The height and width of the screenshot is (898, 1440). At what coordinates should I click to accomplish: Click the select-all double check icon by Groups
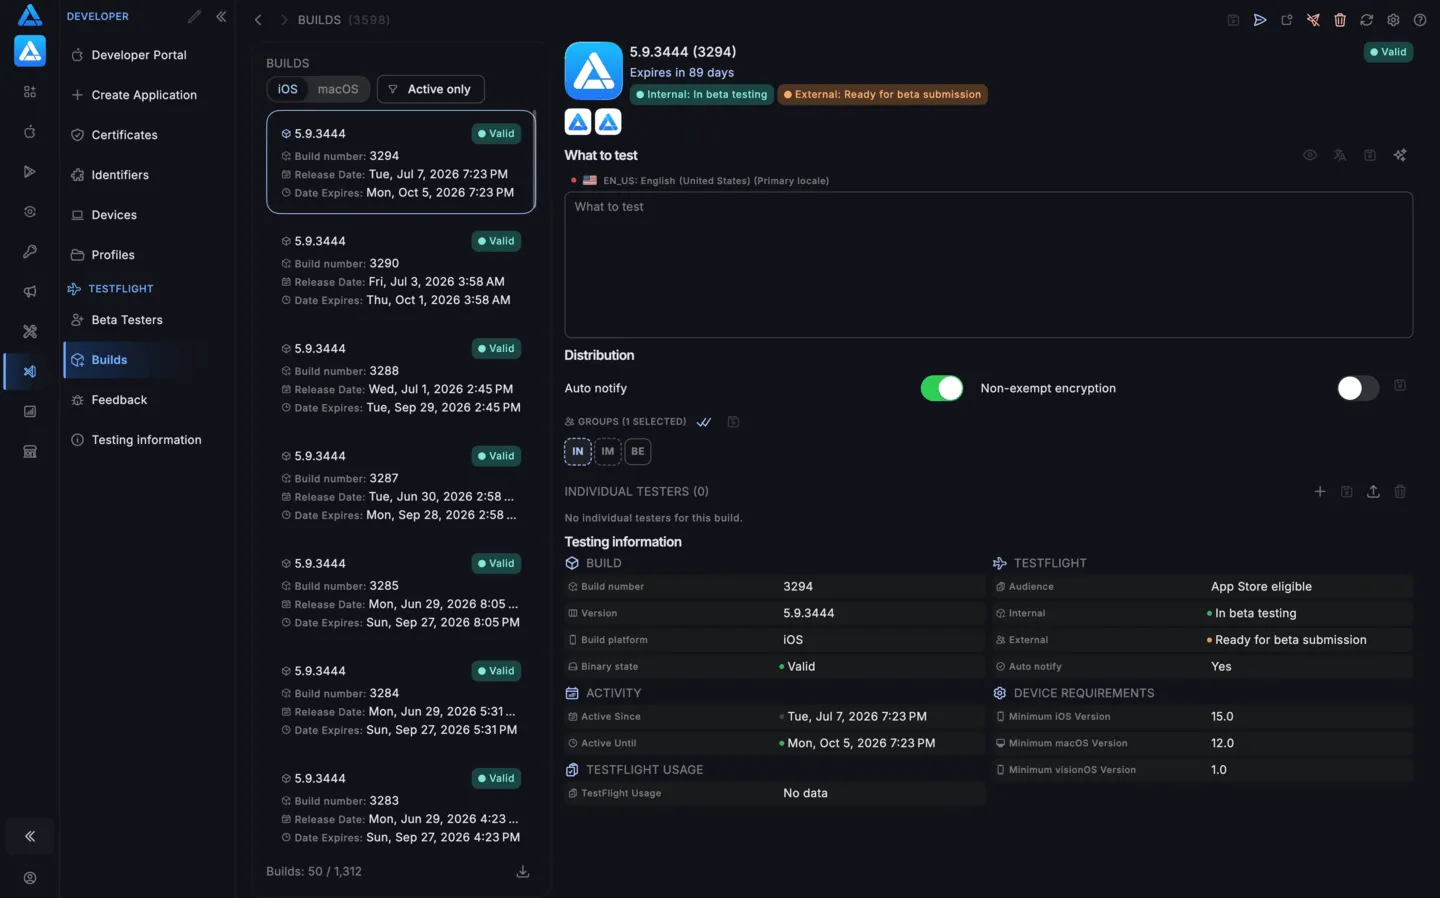[x=704, y=422]
